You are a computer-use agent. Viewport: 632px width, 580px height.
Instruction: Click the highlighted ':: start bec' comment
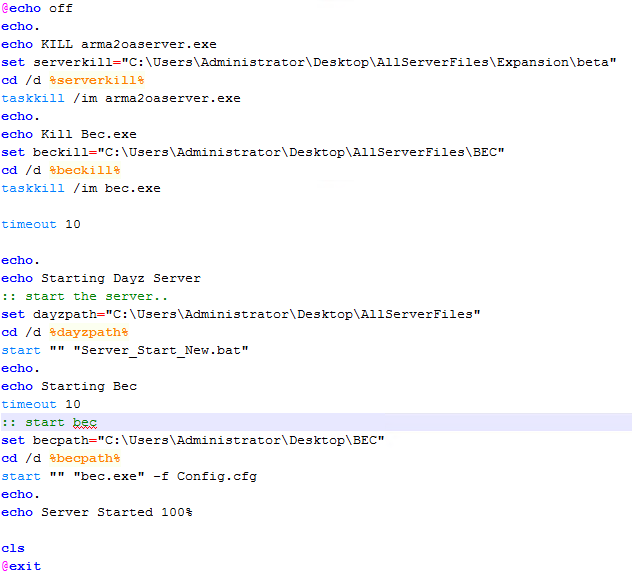[49, 422]
